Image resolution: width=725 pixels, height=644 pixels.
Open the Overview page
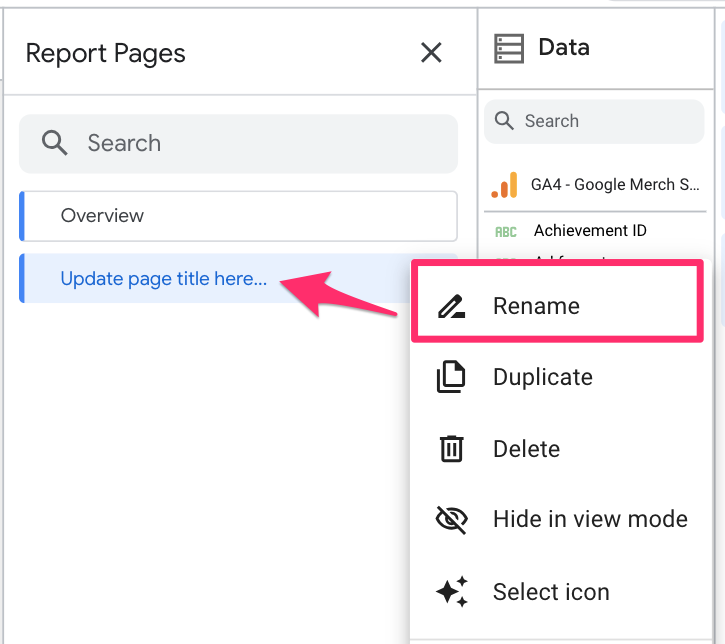102,215
